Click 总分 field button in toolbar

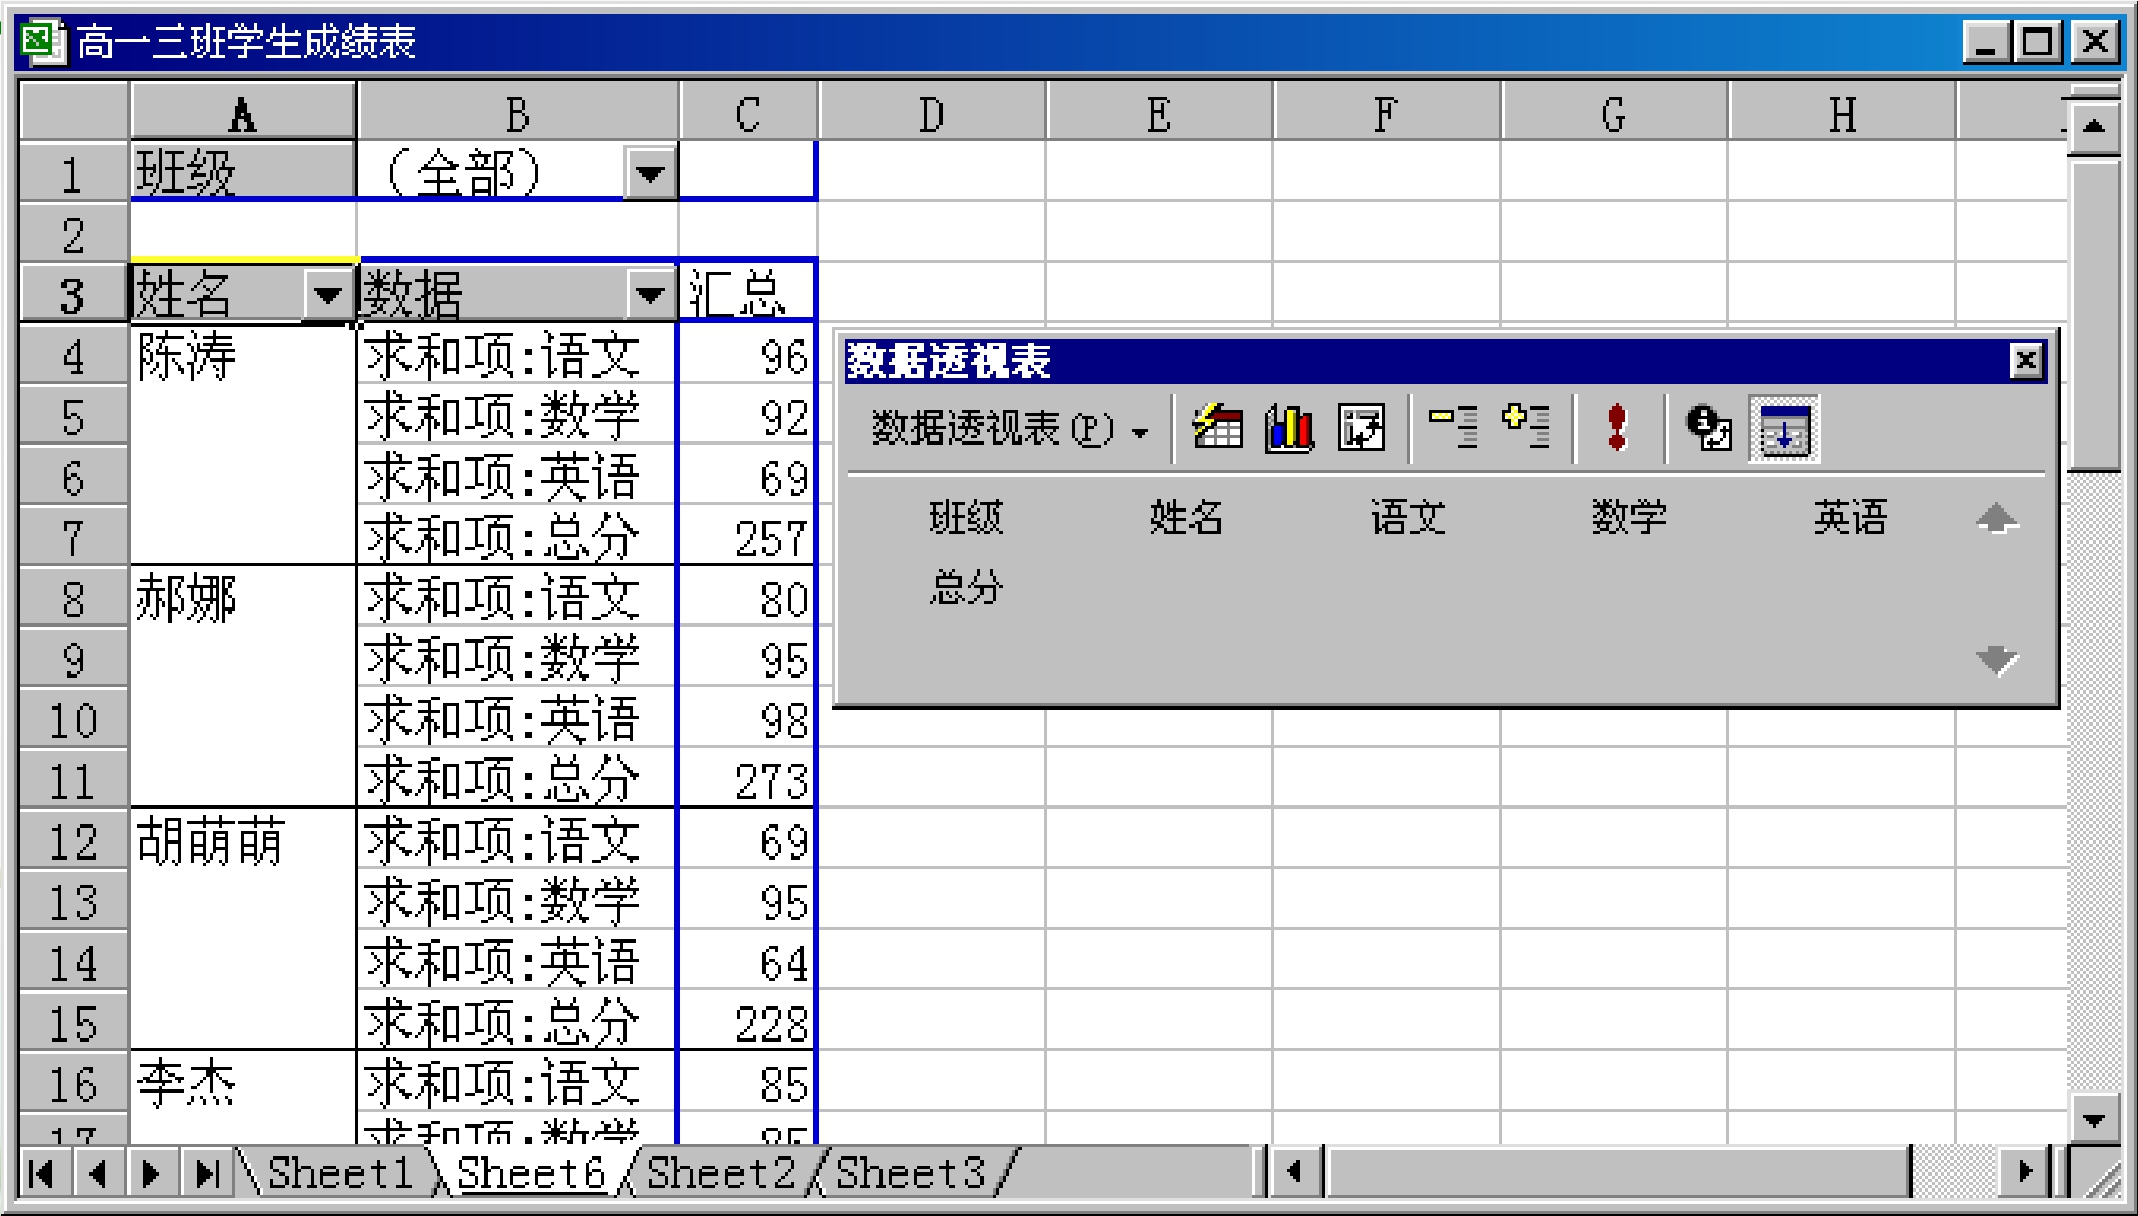965,587
